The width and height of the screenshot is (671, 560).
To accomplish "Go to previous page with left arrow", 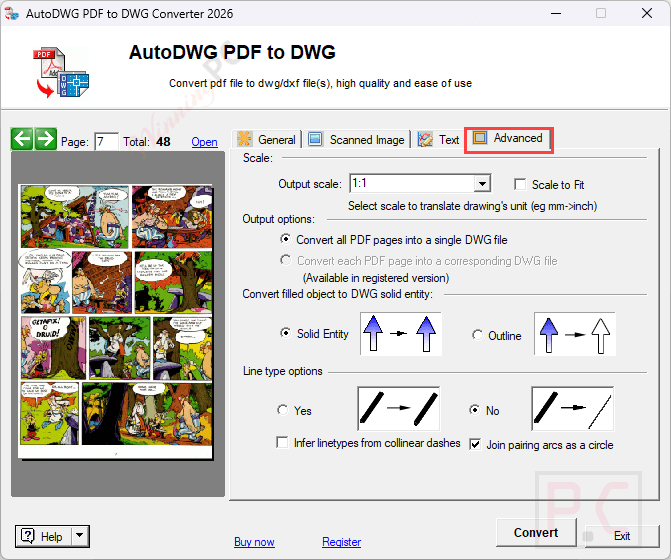I will 22,139.
